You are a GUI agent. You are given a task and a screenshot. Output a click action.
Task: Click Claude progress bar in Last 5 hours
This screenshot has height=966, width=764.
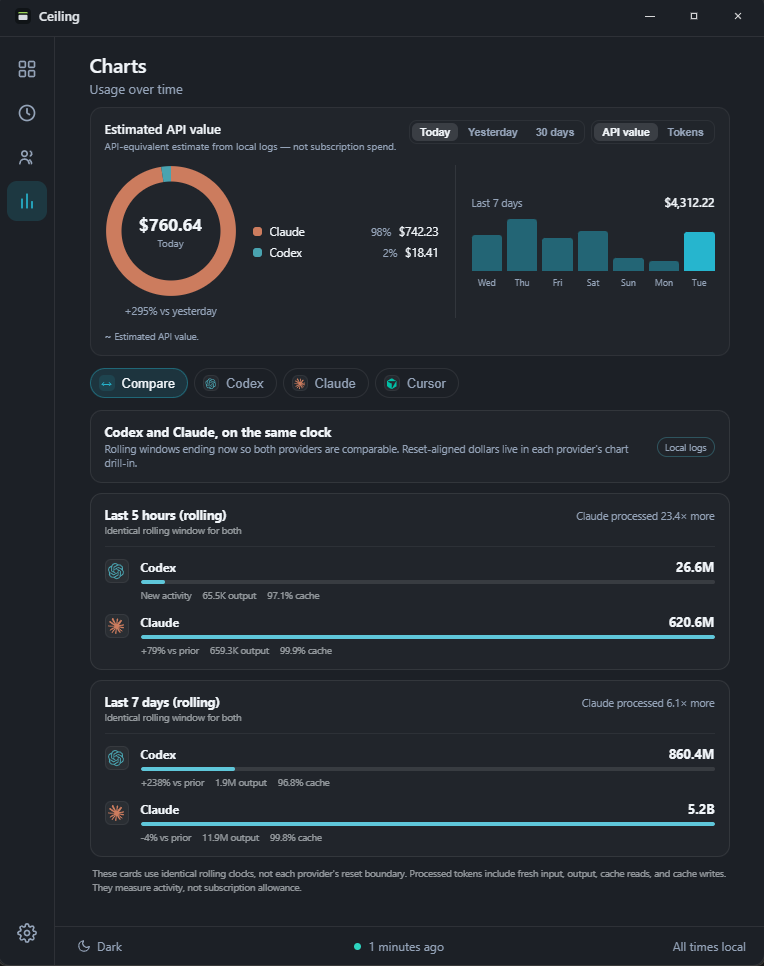coord(428,637)
